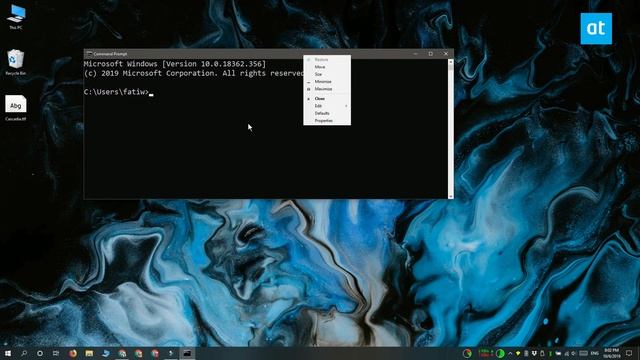The image size is (640, 360).
Task: Select the Recycle Bin desktop icon
Action: coord(16,62)
